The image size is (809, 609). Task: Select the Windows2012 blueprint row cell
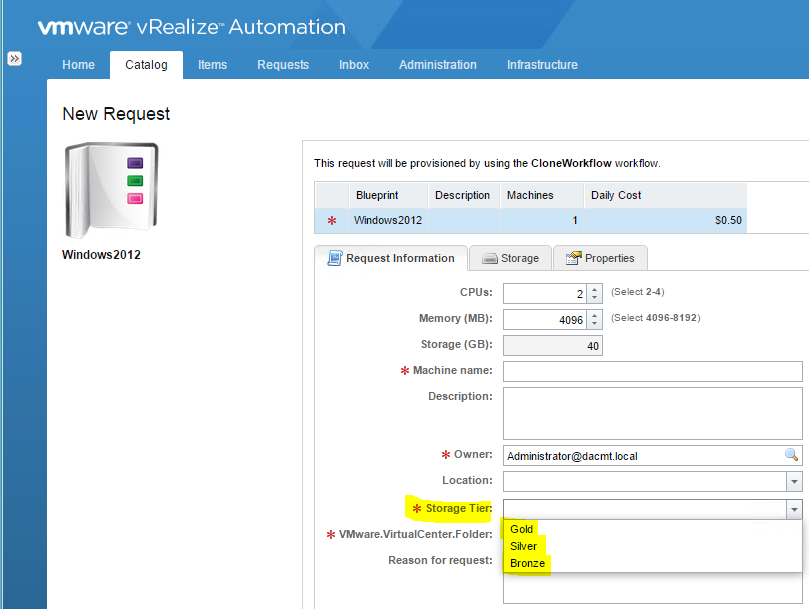tap(388, 220)
